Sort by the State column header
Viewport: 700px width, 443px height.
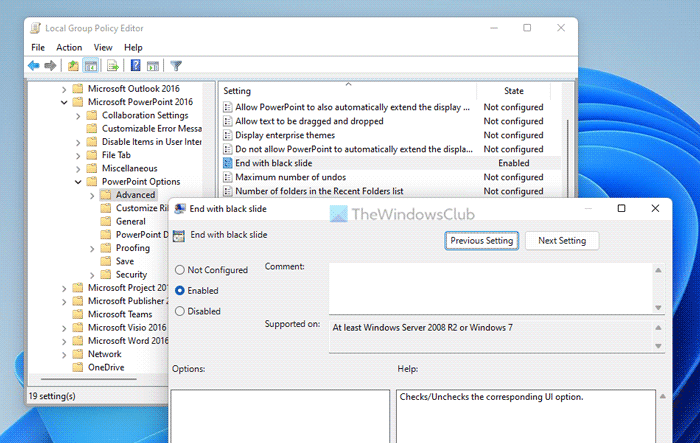(x=513, y=91)
